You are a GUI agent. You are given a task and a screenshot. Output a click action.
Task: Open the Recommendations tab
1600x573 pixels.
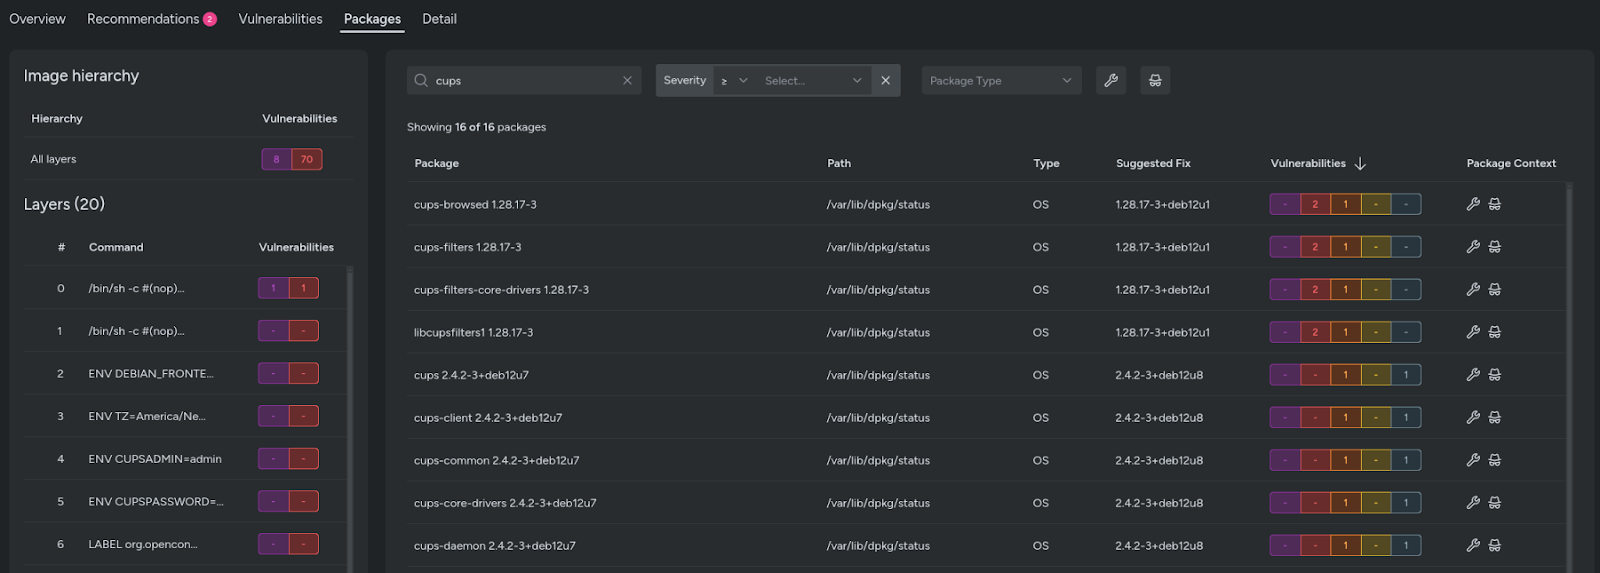tap(152, 19)
